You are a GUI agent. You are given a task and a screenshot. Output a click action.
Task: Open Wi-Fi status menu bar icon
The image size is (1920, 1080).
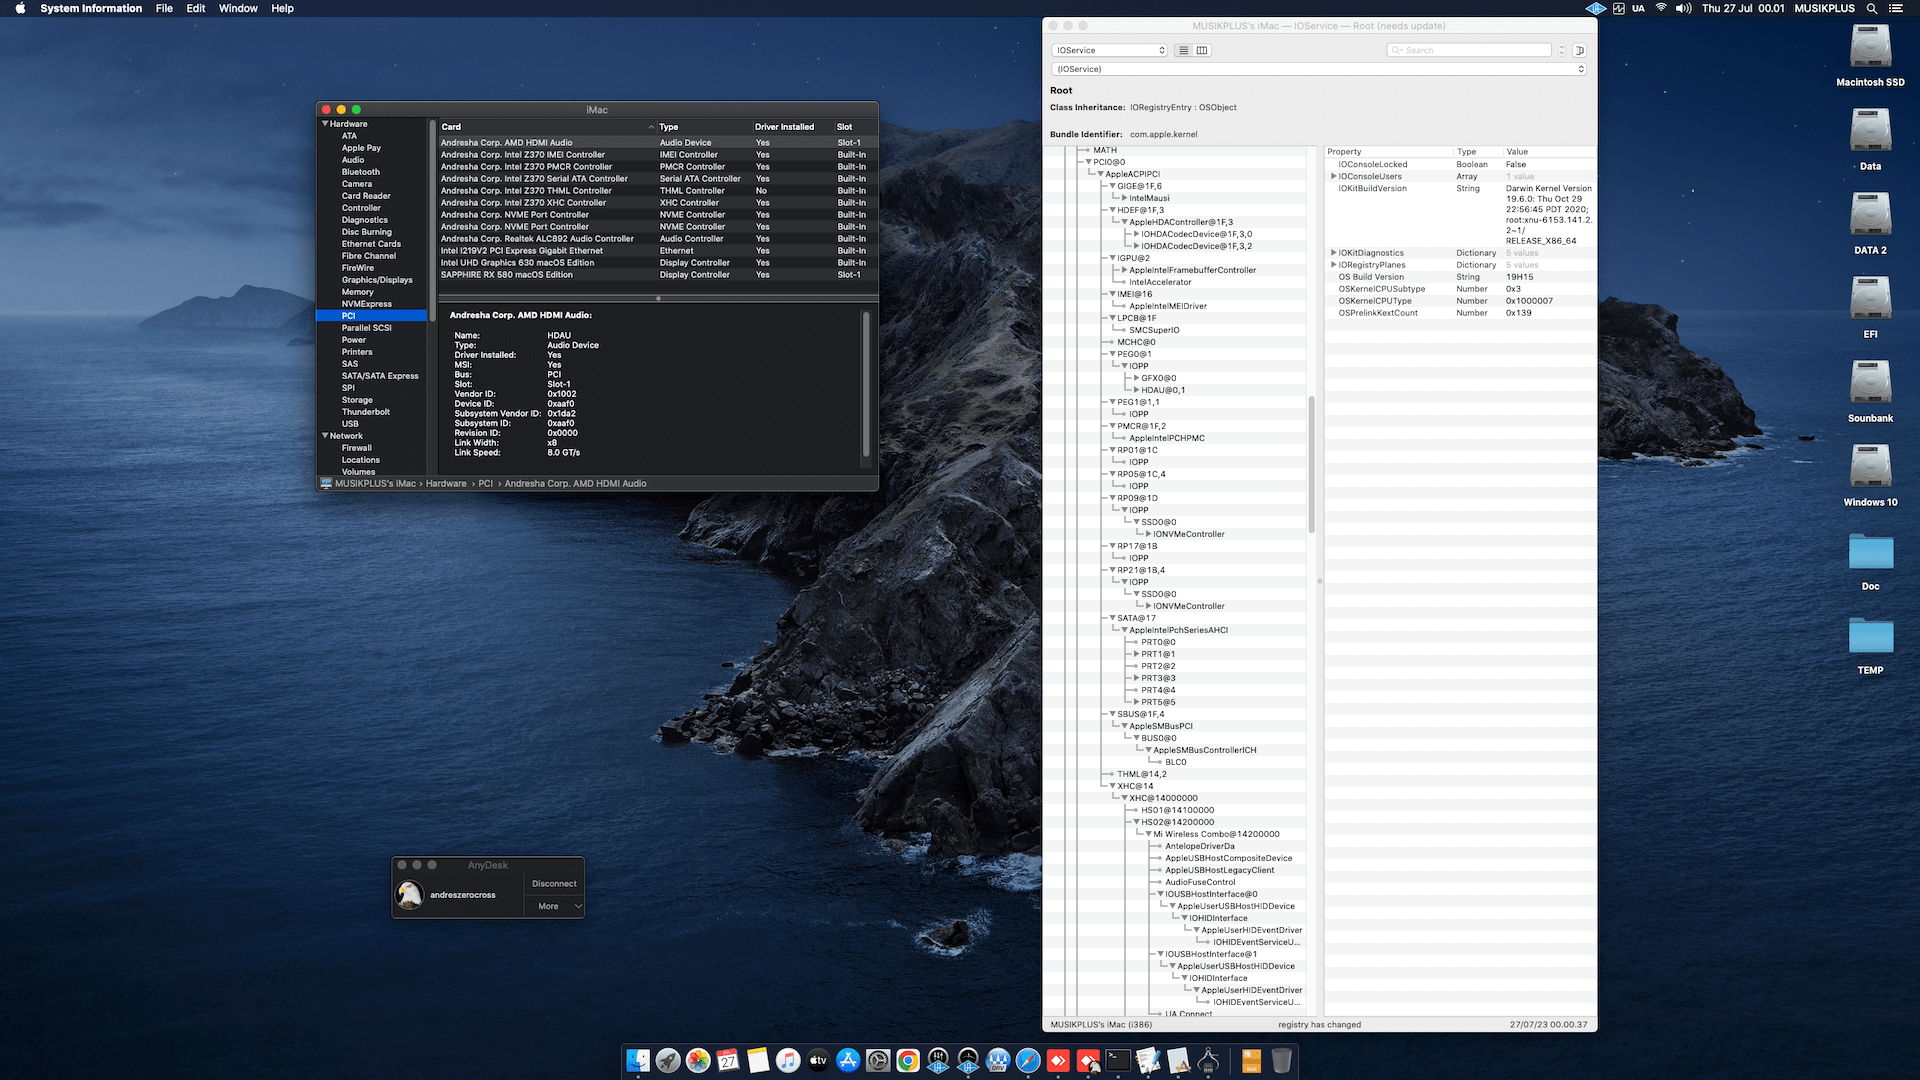coord(1661,8)
